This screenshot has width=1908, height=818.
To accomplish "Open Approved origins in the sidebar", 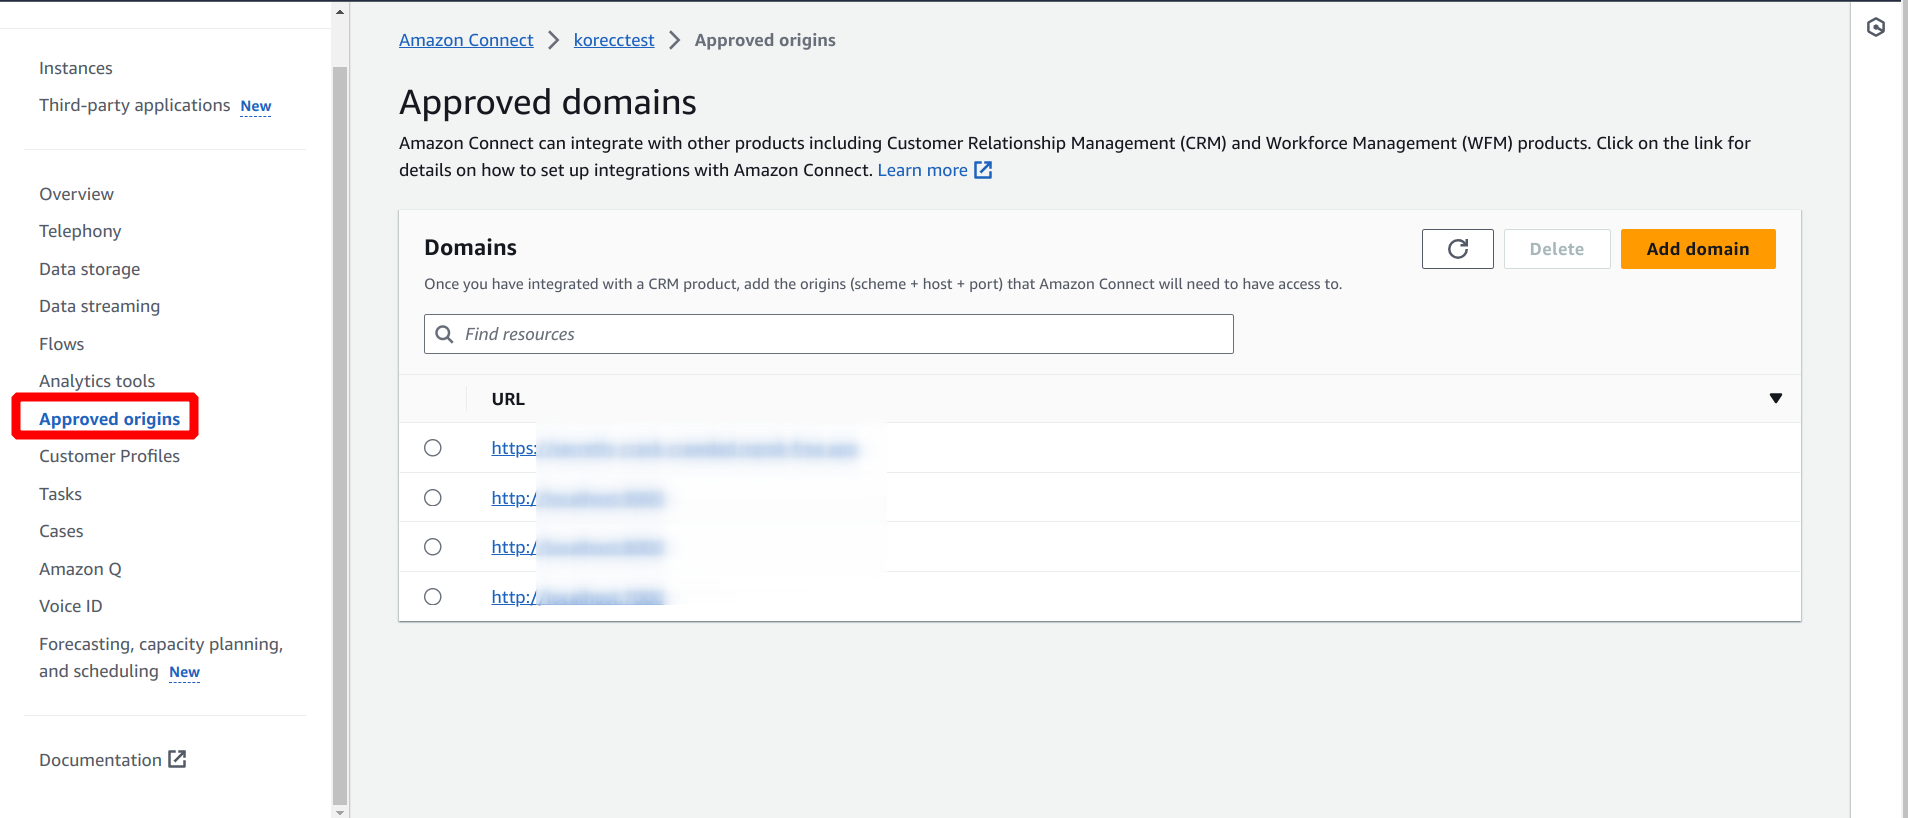I will pyautogui.click(x=110, y=419).
